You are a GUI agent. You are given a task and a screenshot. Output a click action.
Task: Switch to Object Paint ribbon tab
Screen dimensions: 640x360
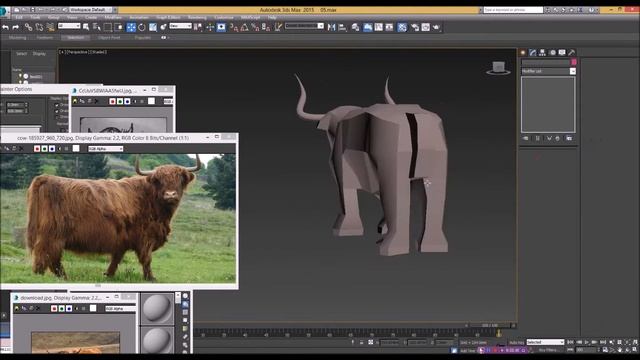(x=109, y=38)
